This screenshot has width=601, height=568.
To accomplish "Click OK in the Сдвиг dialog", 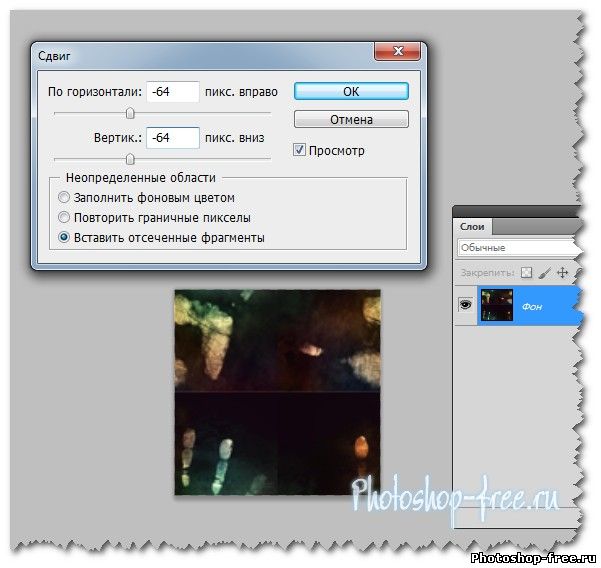I will point(350,91).
